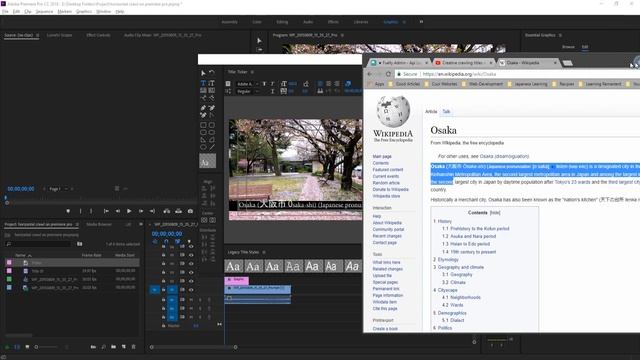Open the Project panel menu
The image size is (640, 360).
click(x=77, y=224)
